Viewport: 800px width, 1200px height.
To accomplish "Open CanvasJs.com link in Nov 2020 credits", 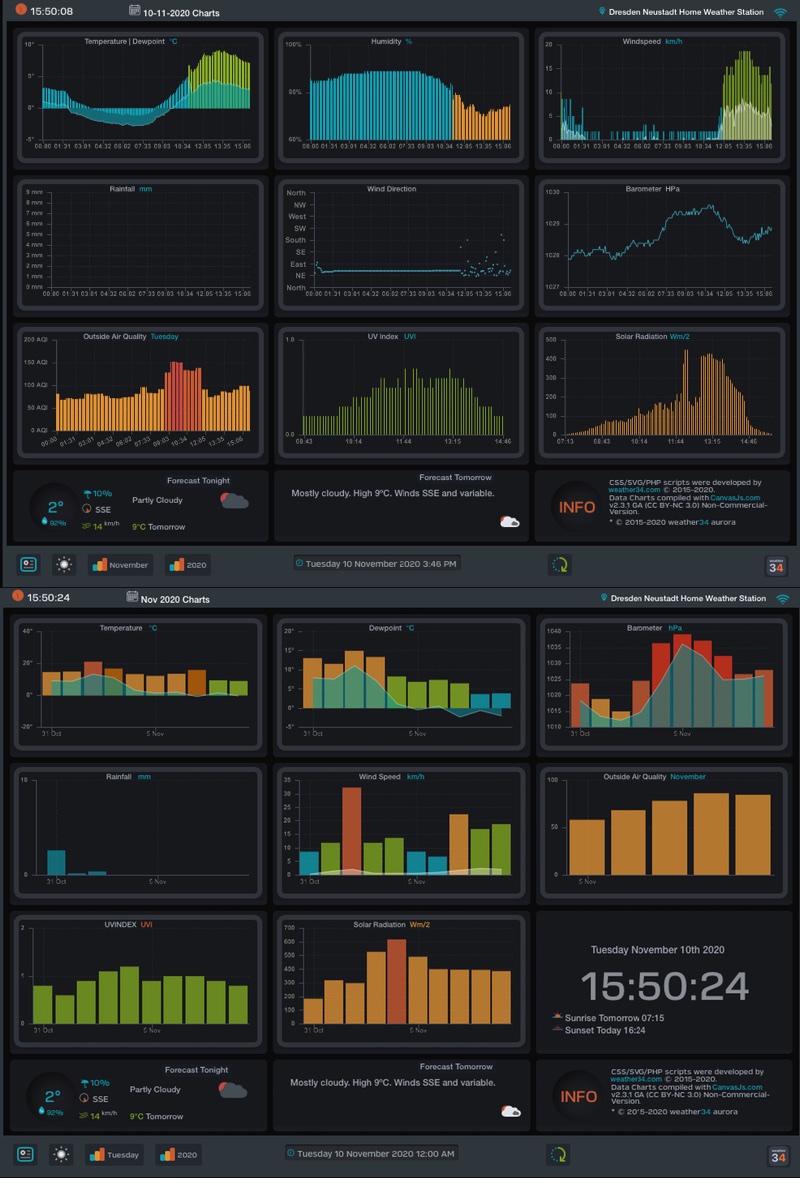I will pos(737,1086).
